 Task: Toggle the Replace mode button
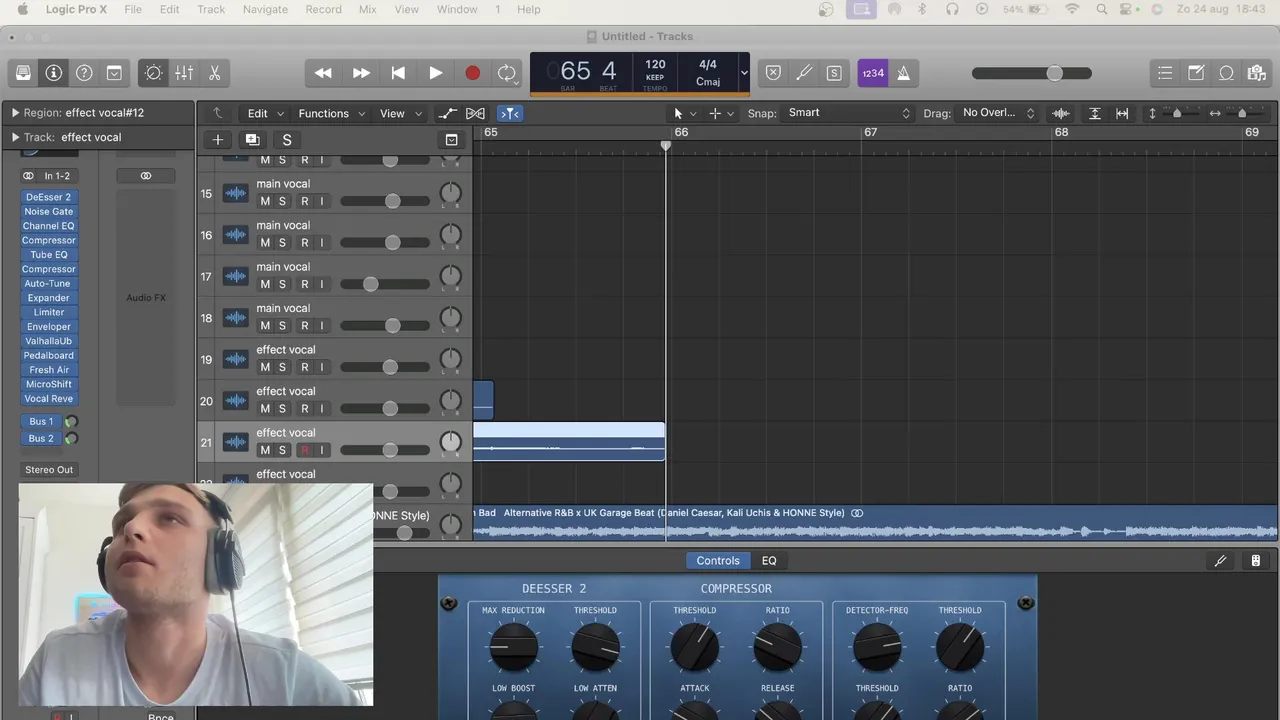[773, 73]
